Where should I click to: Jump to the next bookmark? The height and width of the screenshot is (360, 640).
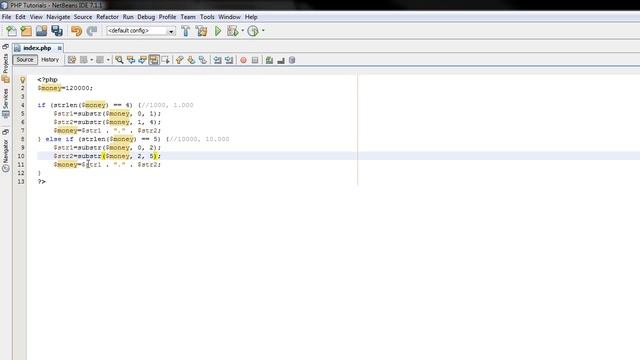point(191,60)
